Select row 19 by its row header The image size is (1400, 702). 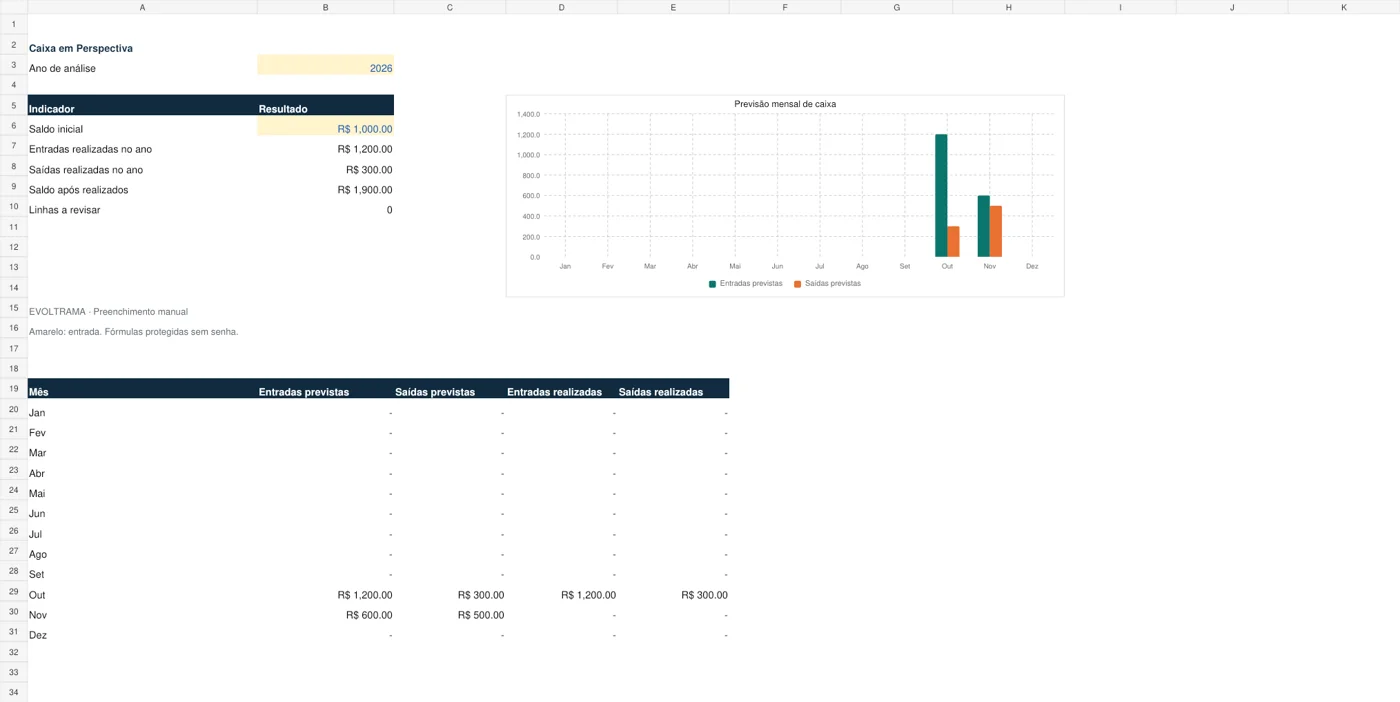pos(14,389)
